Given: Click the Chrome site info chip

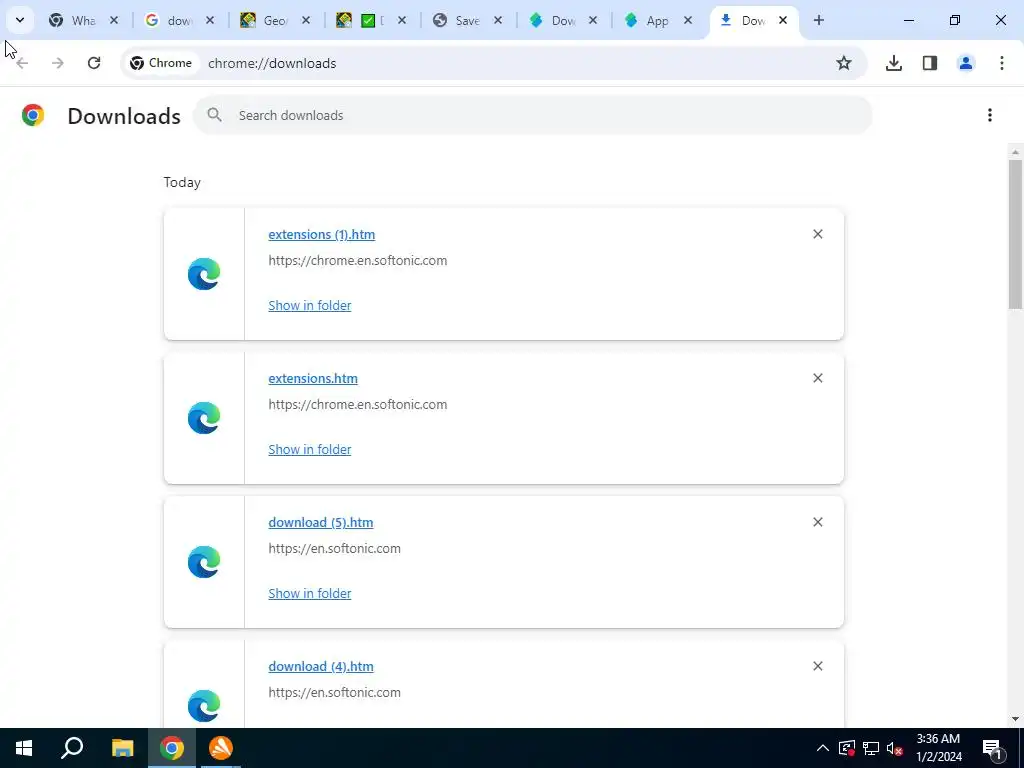Looking at the screenshot, I should pyautogui.click(x=161, y=63).
